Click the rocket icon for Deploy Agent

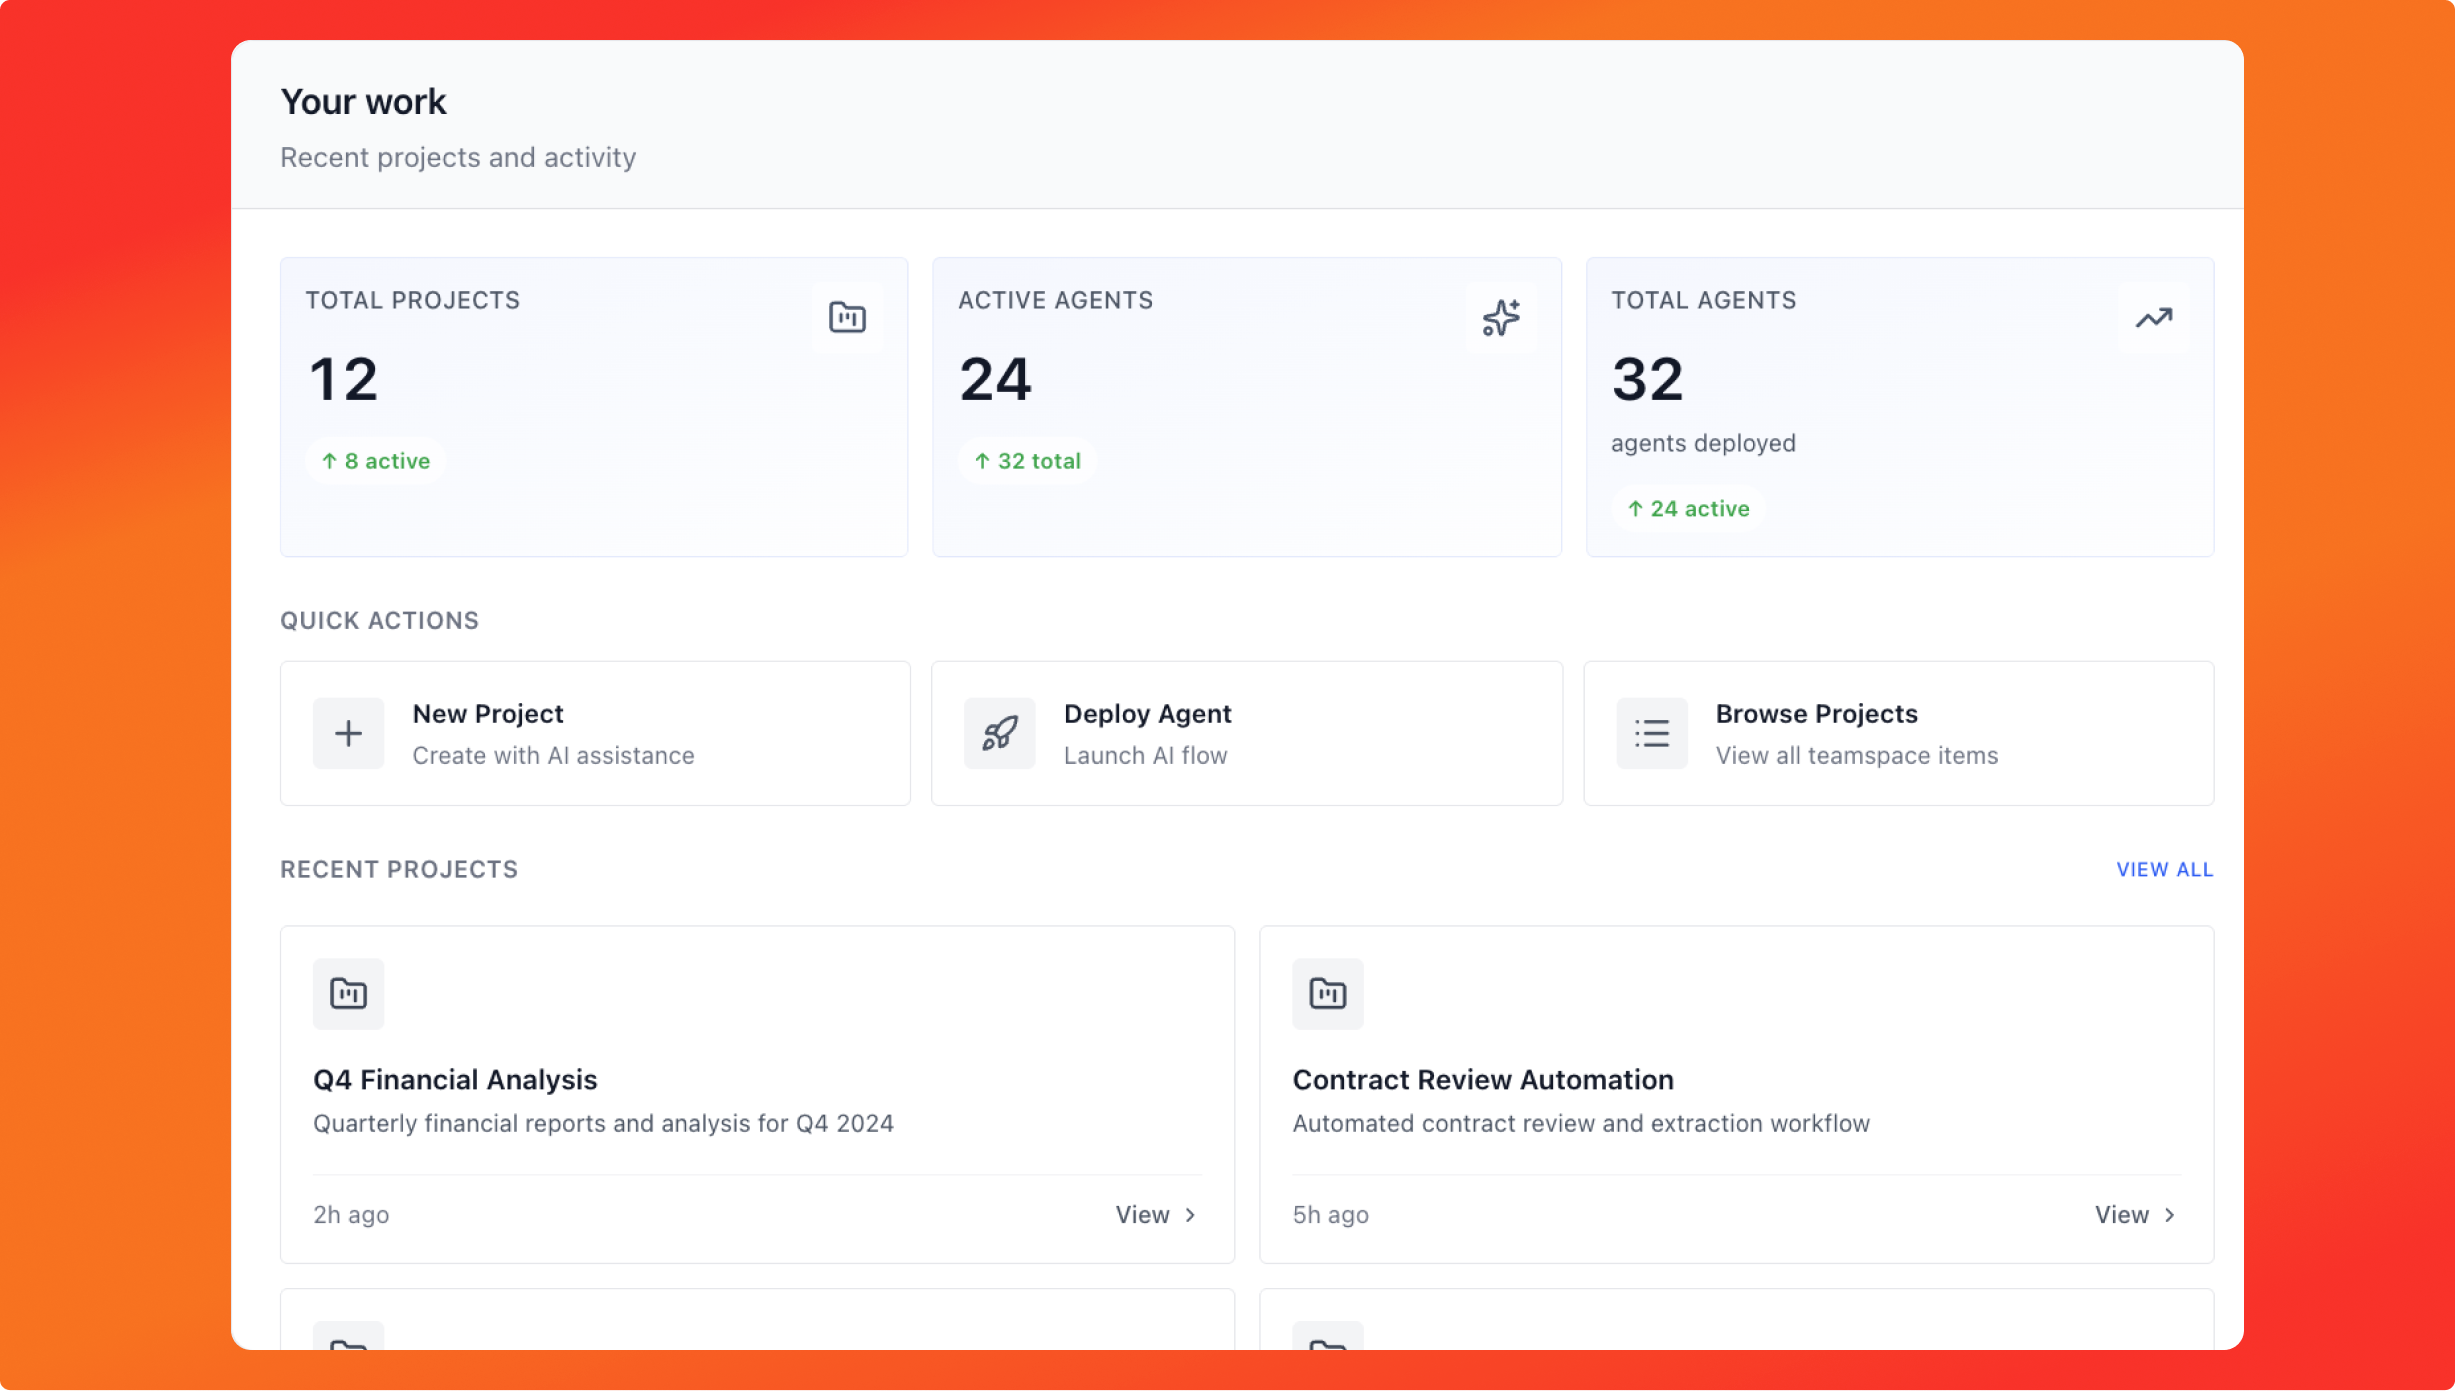[998, 733]
